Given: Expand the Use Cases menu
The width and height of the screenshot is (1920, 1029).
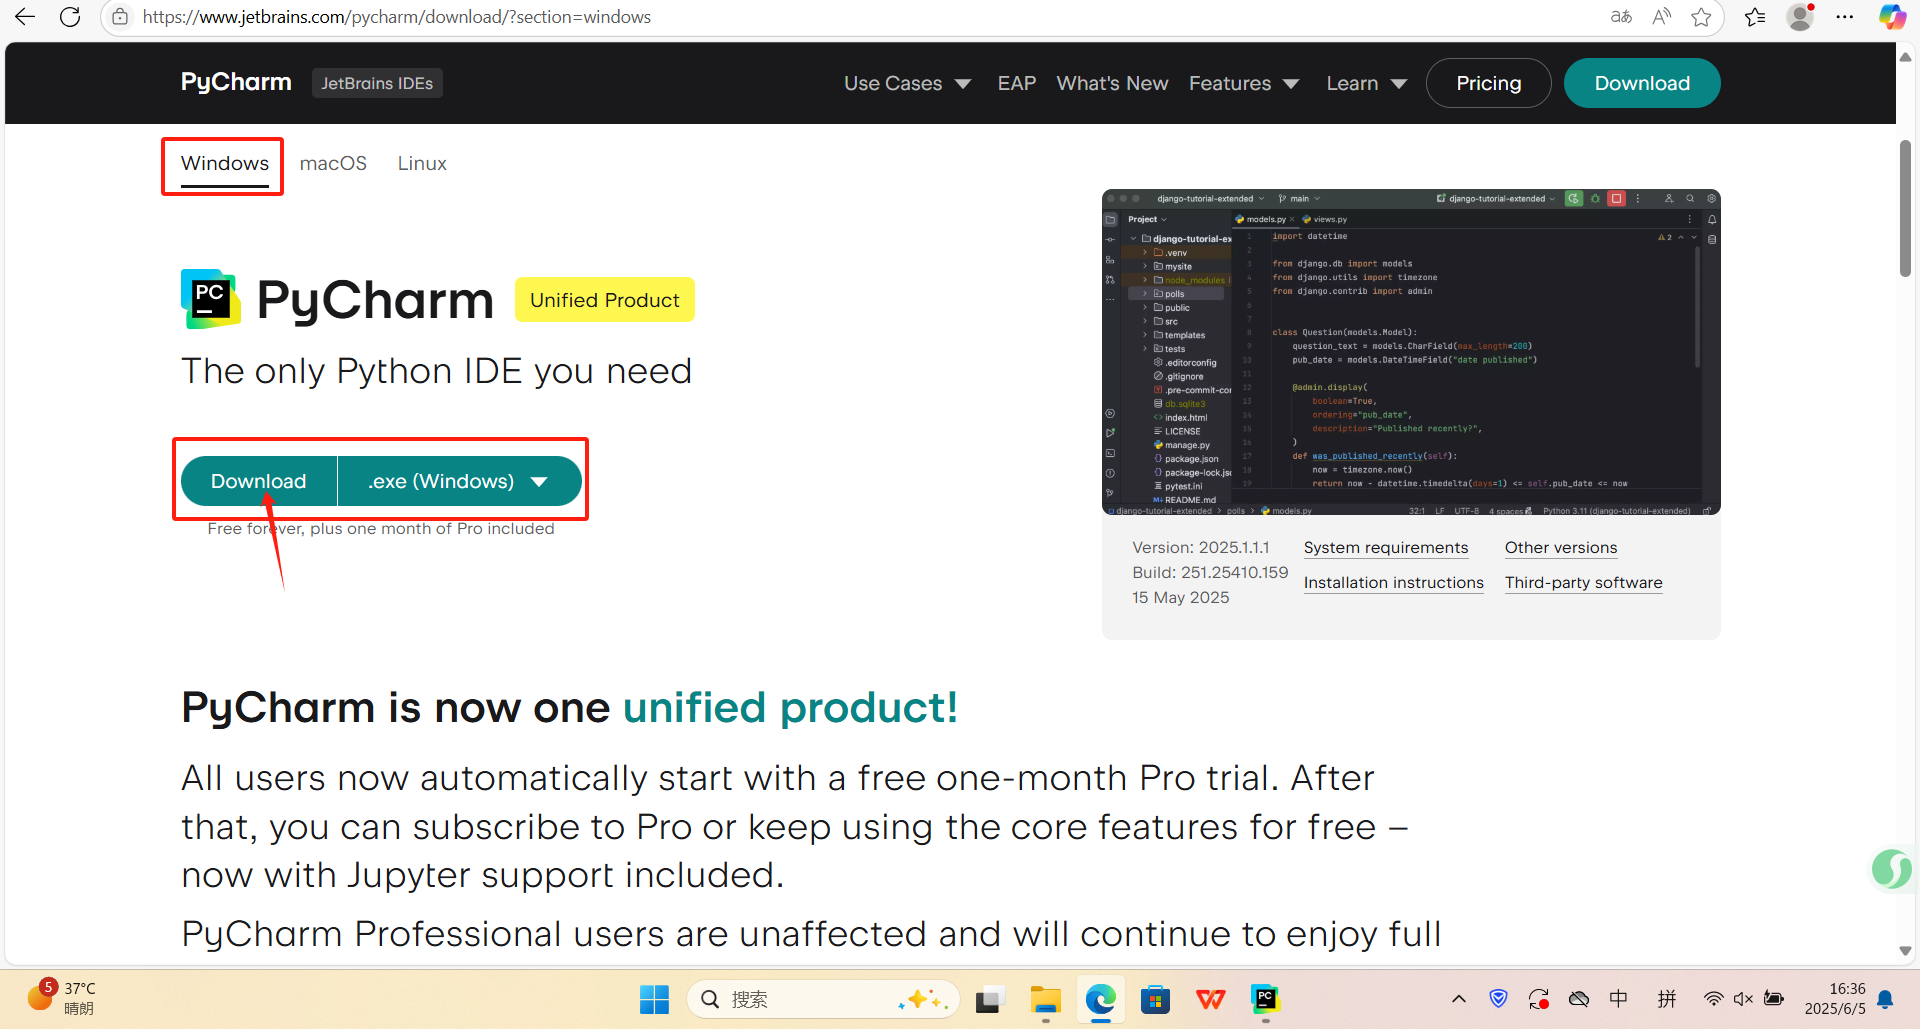Looking at the screenshot, I should click(907, 83).
